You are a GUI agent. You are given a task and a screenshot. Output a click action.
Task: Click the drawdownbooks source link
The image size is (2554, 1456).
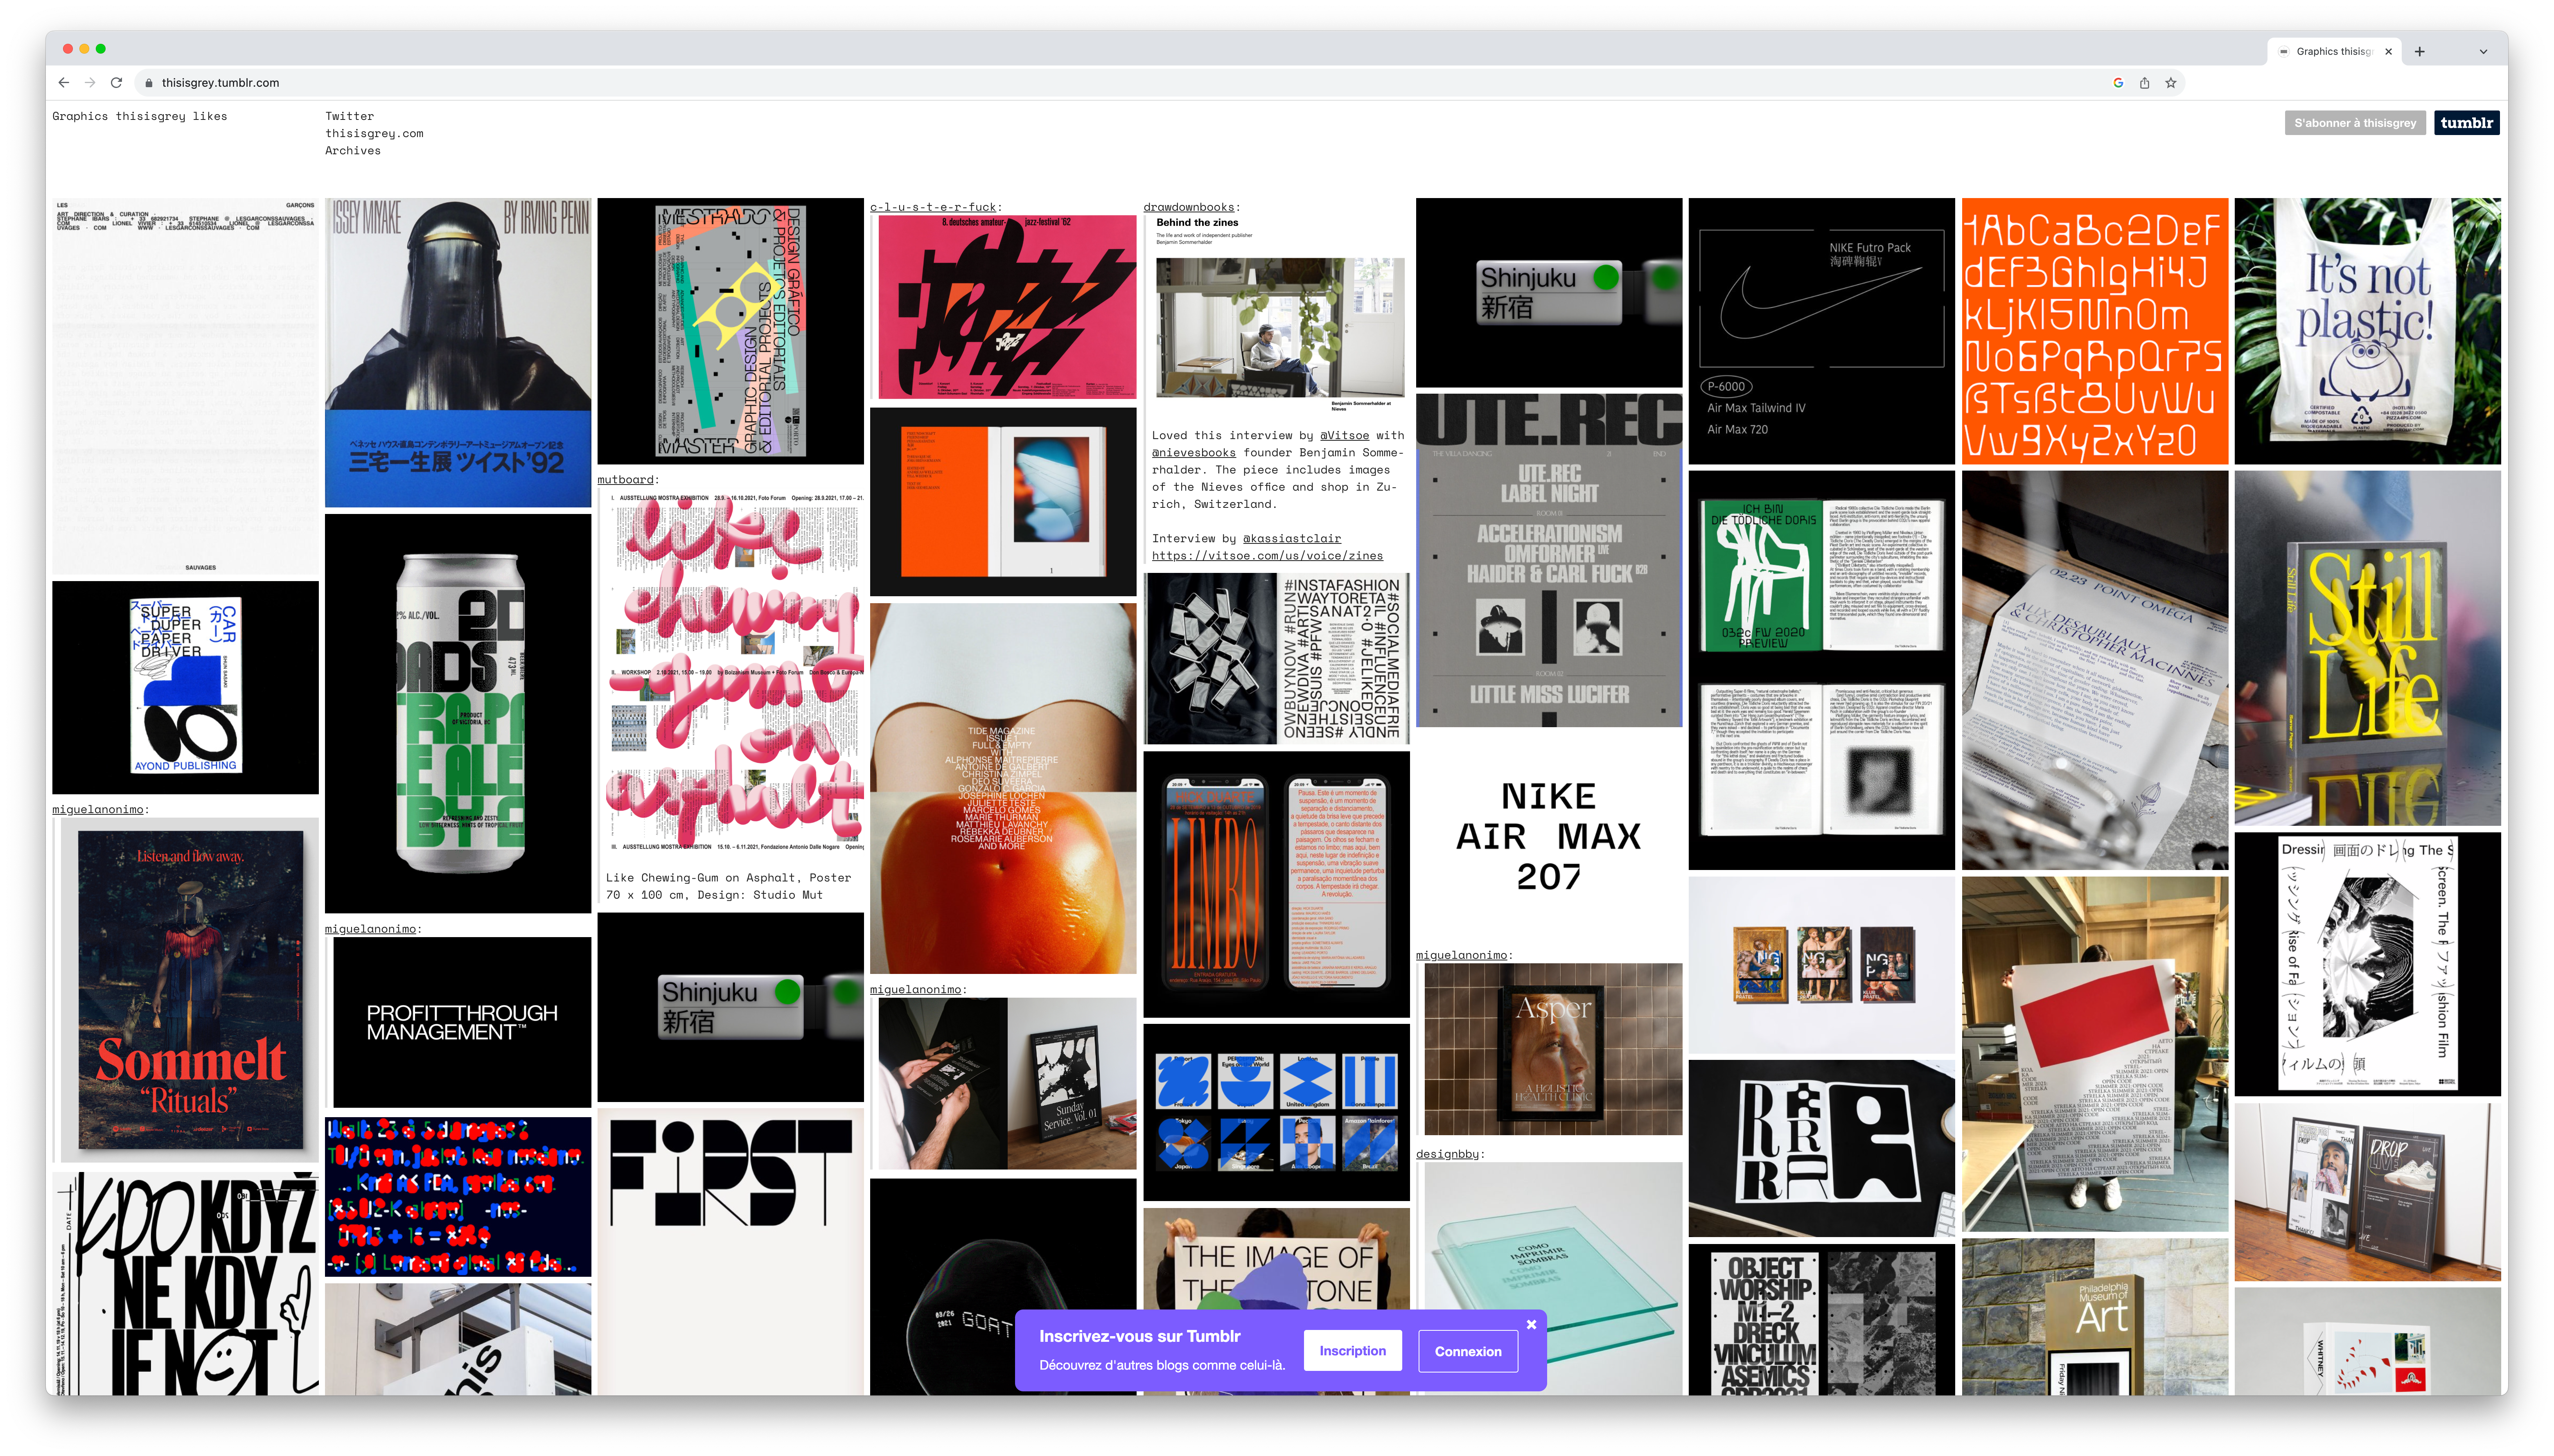[x=1188, y=207]
